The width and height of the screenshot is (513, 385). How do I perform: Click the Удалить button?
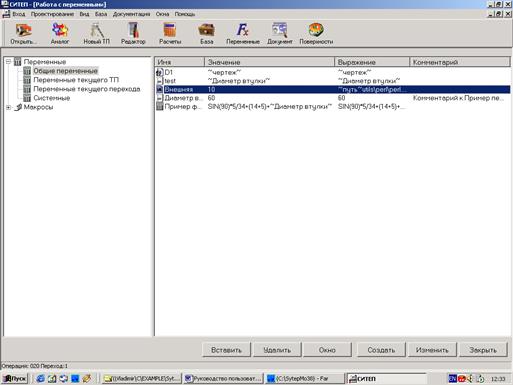pyautogui.click(x=277, y=350)
